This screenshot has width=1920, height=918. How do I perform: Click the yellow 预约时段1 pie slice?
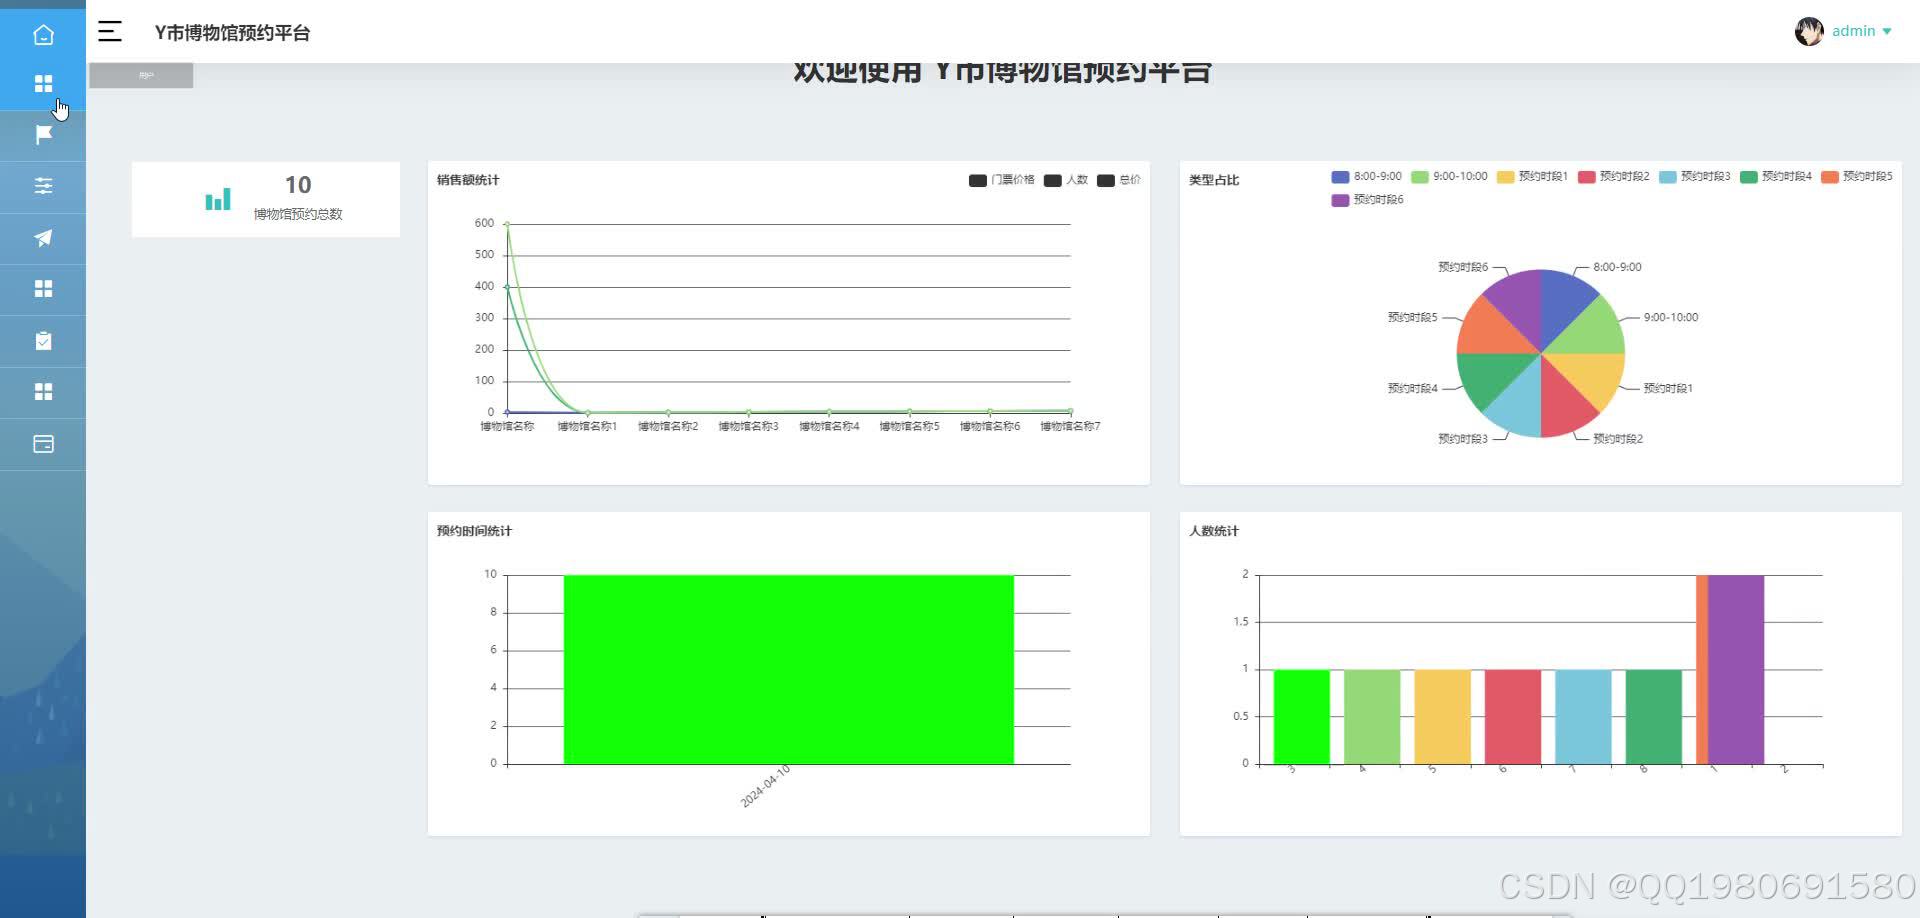pyautogui.click(x=1591, y=374)
